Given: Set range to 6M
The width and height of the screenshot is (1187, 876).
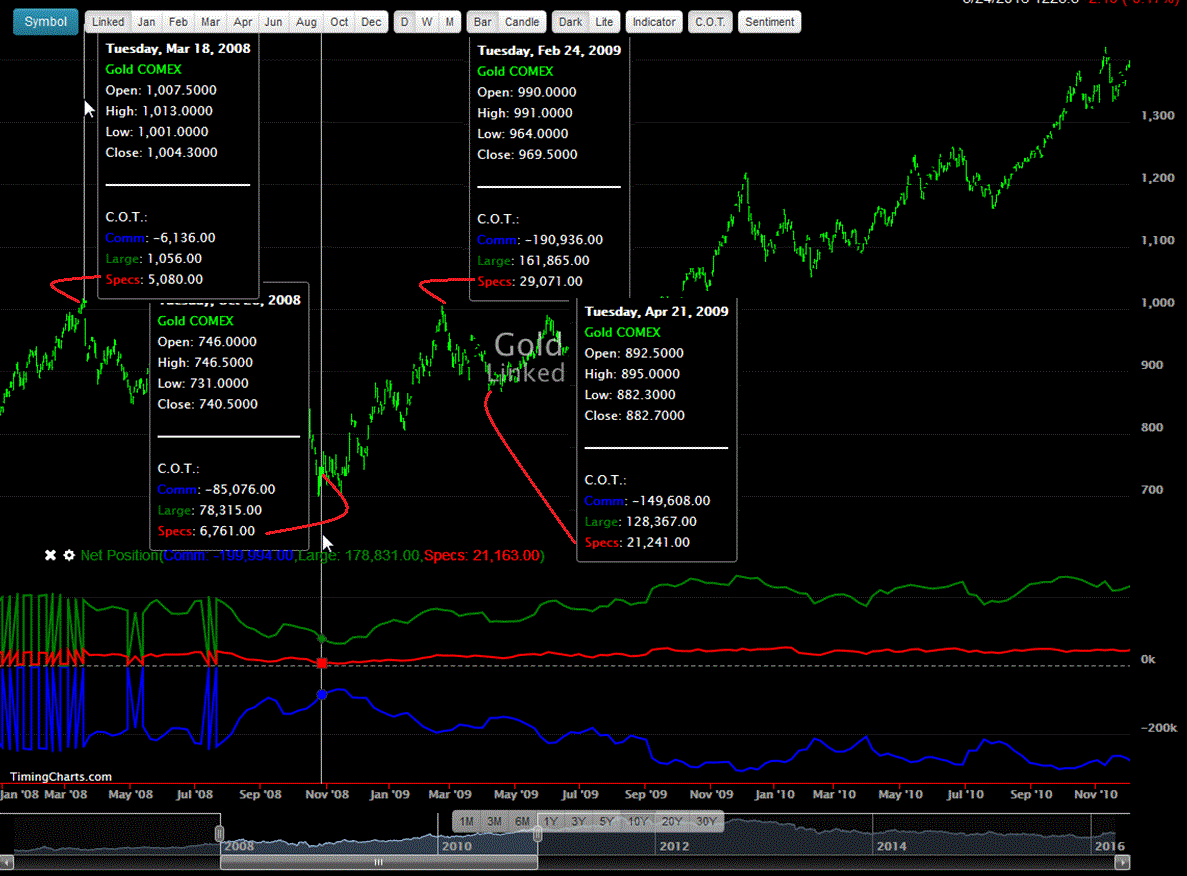Looking at the screenshot, I should click(522, 821).
